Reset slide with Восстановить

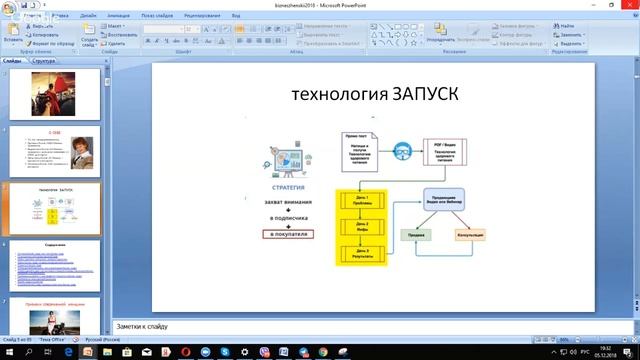pyautogui.click(x=119, y=35)
